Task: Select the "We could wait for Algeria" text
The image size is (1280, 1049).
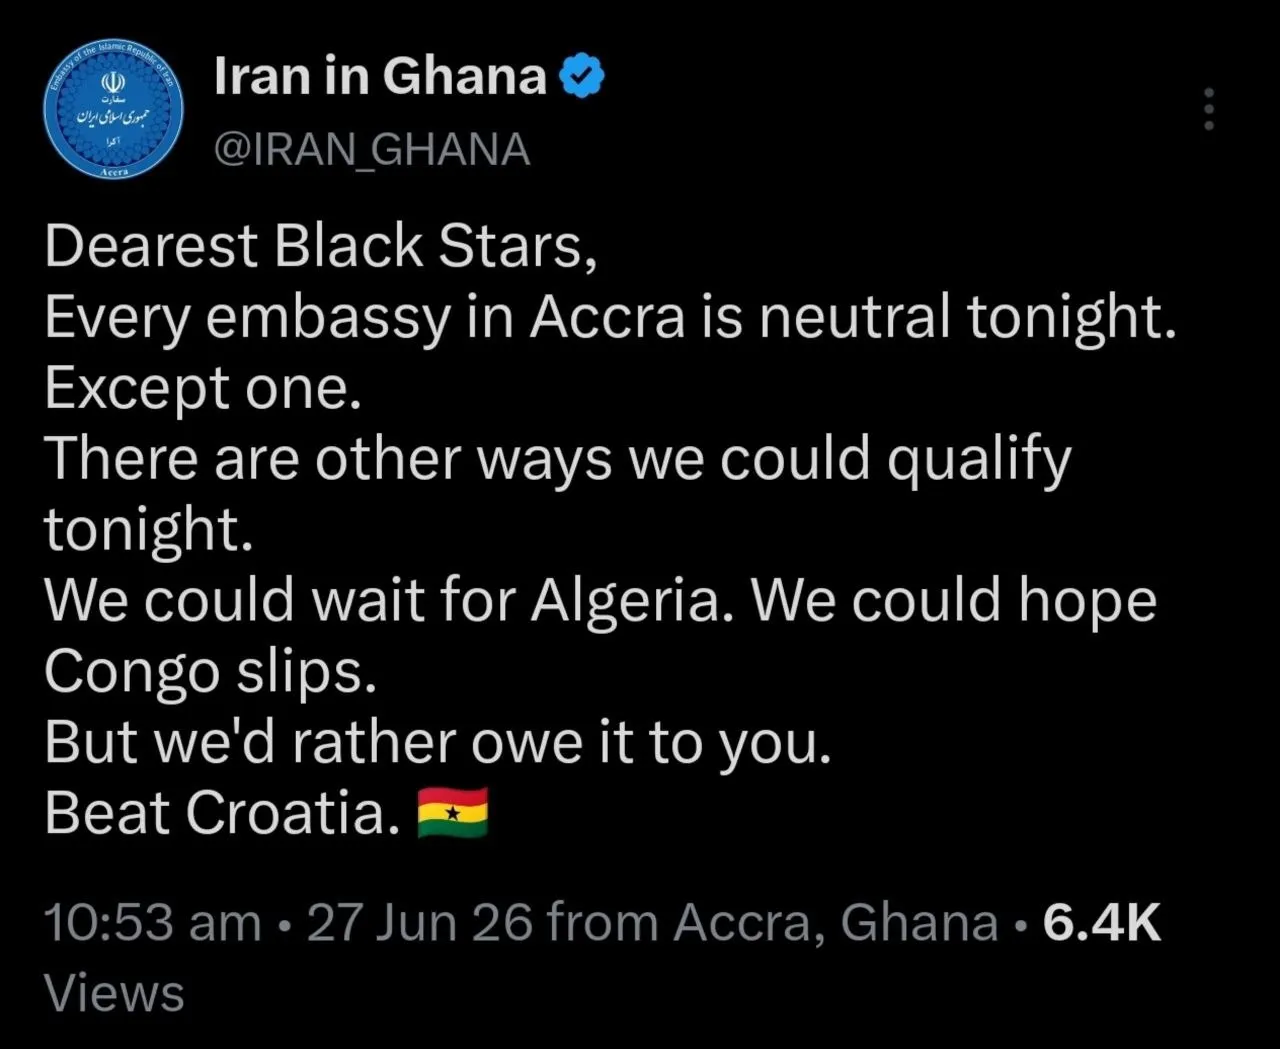Action: 382,601
